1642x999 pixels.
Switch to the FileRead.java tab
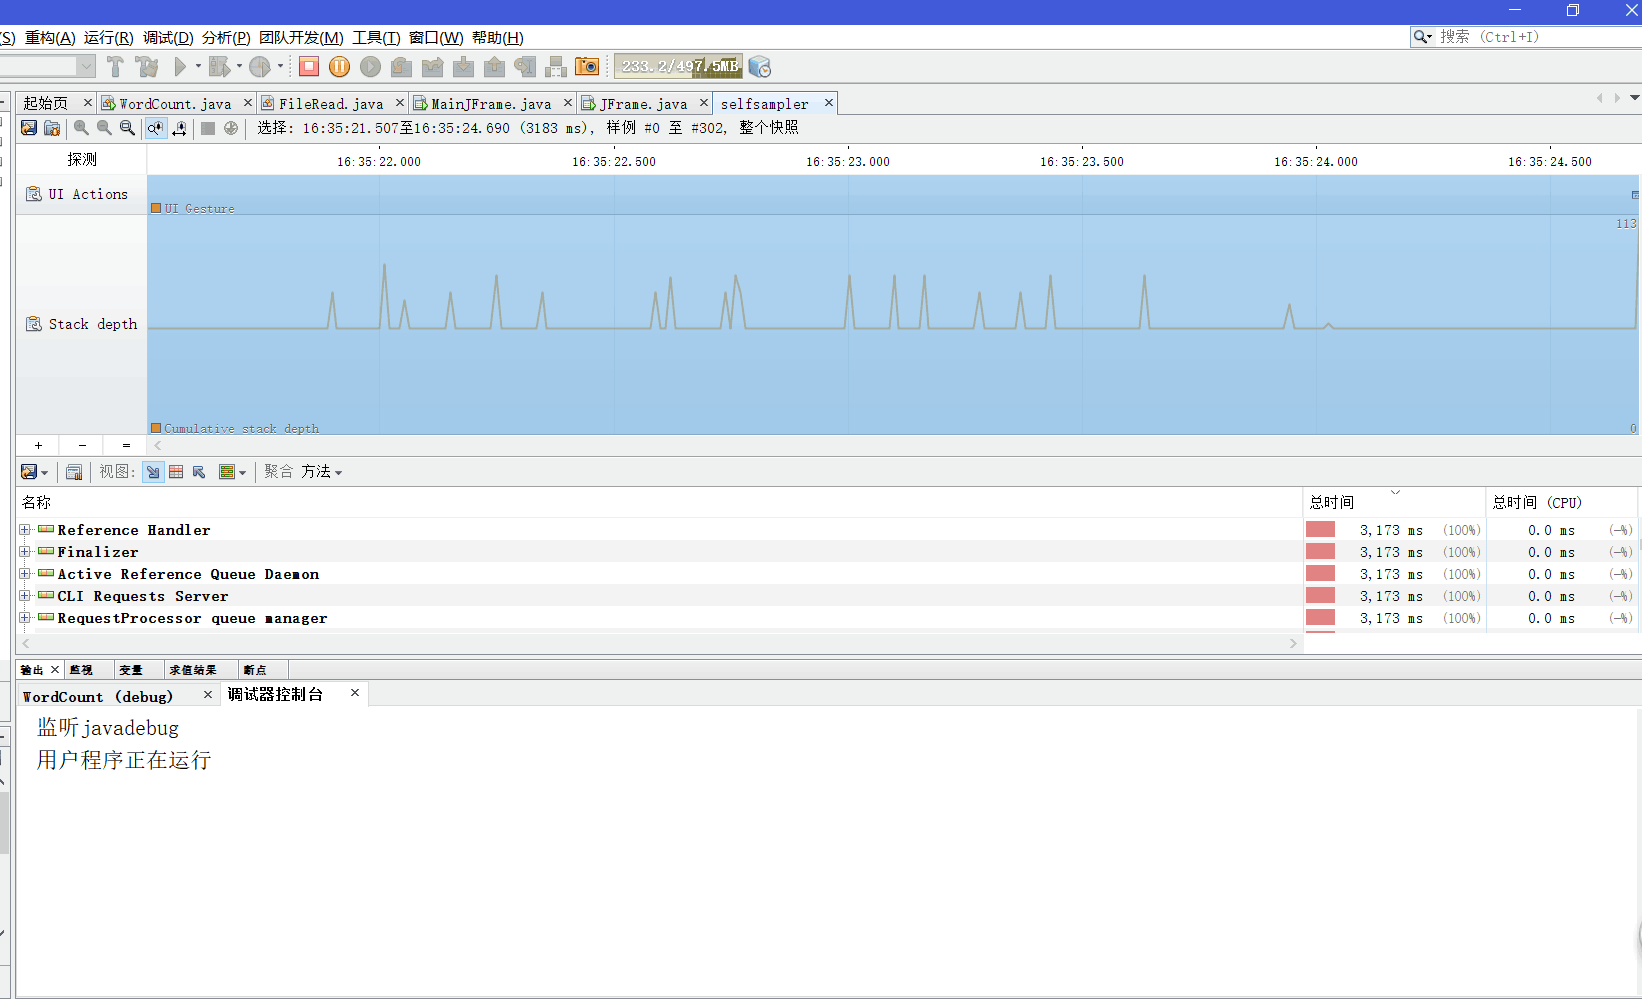pos(331,103)
